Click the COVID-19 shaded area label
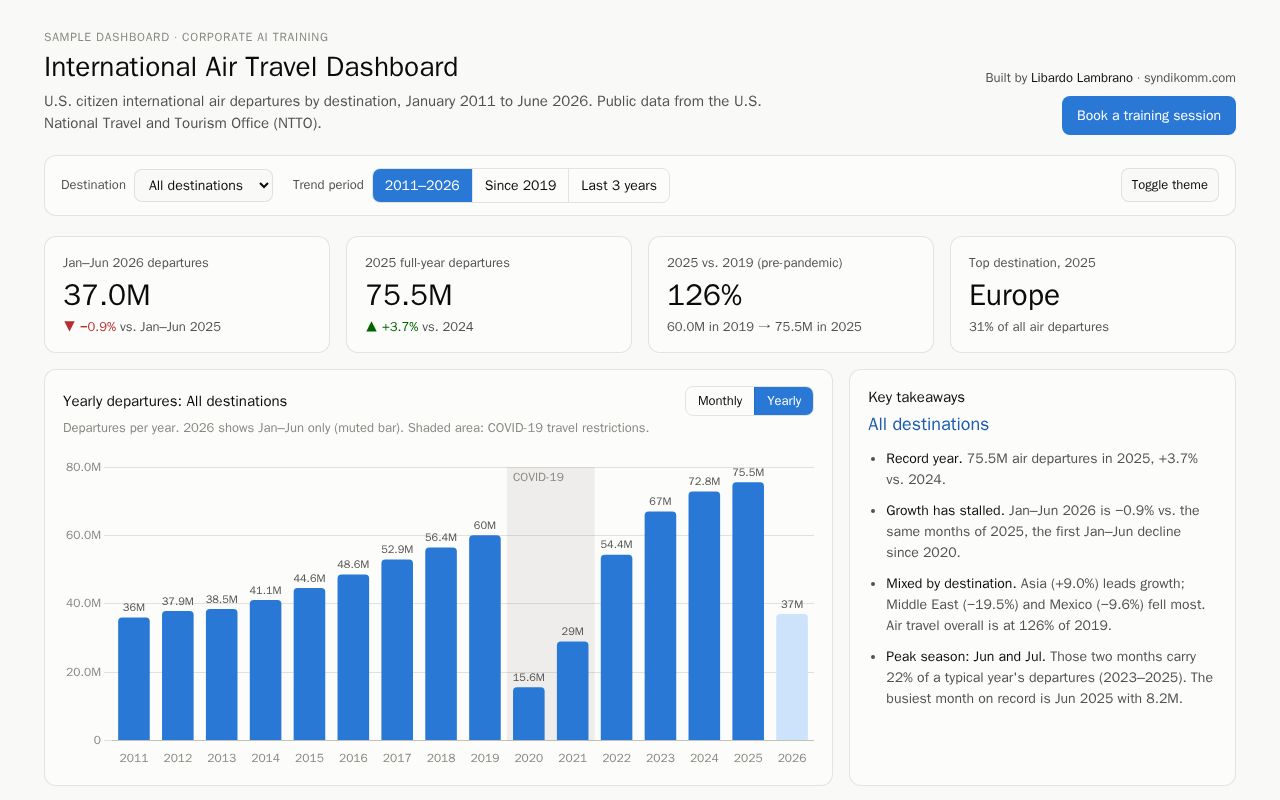This screenshot has width=1280, height=800. 538,477
